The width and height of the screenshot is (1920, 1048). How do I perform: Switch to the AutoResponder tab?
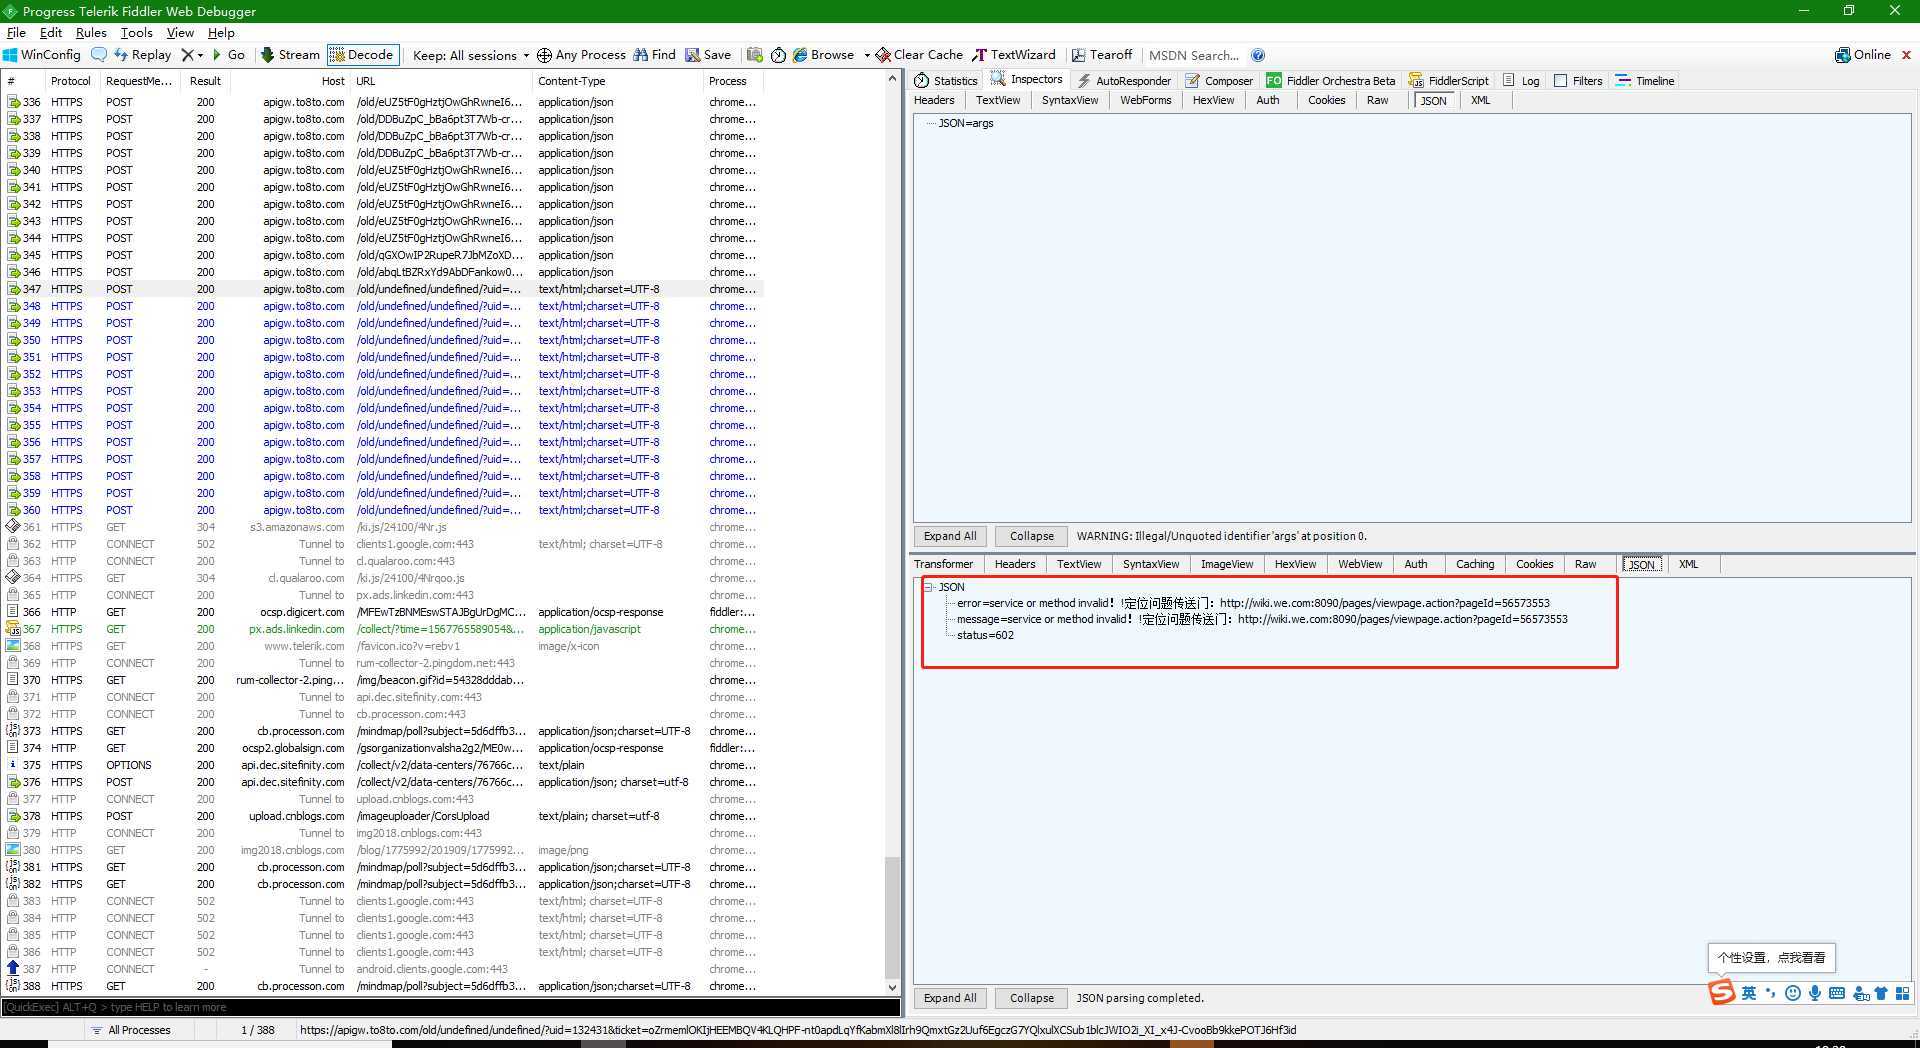1123,81
